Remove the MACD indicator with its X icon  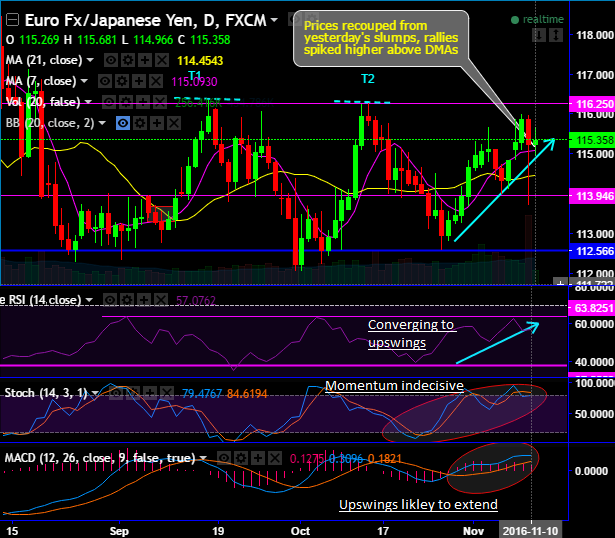coord(274,458)
